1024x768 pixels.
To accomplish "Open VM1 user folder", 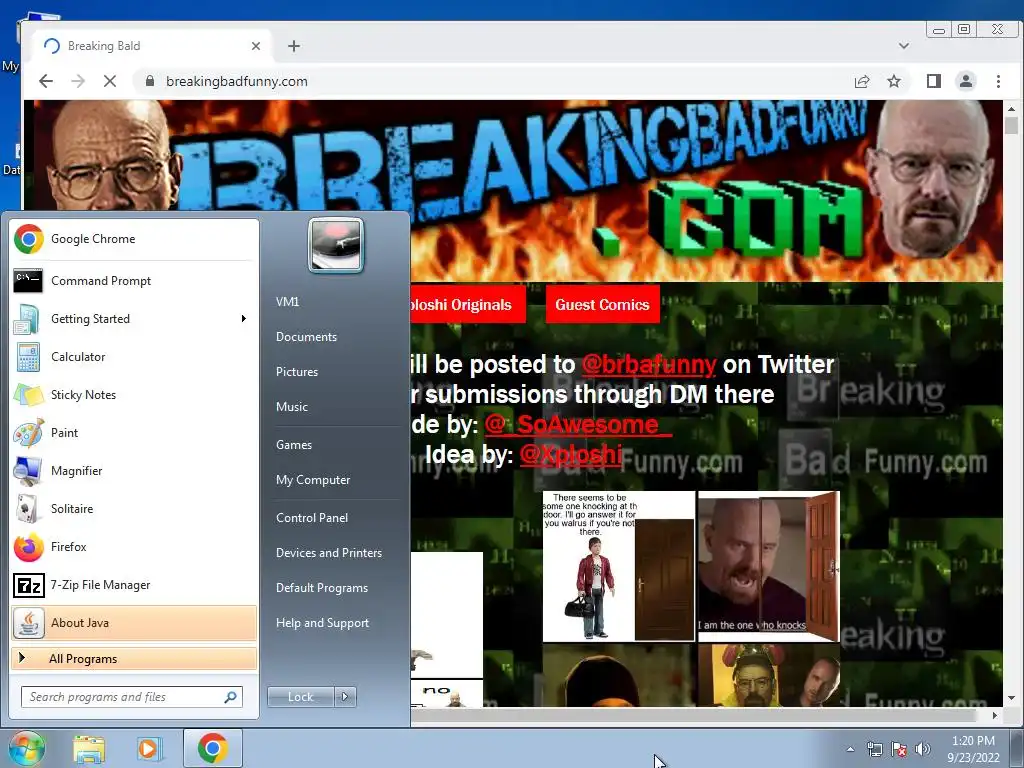I will tap(287, 302).
